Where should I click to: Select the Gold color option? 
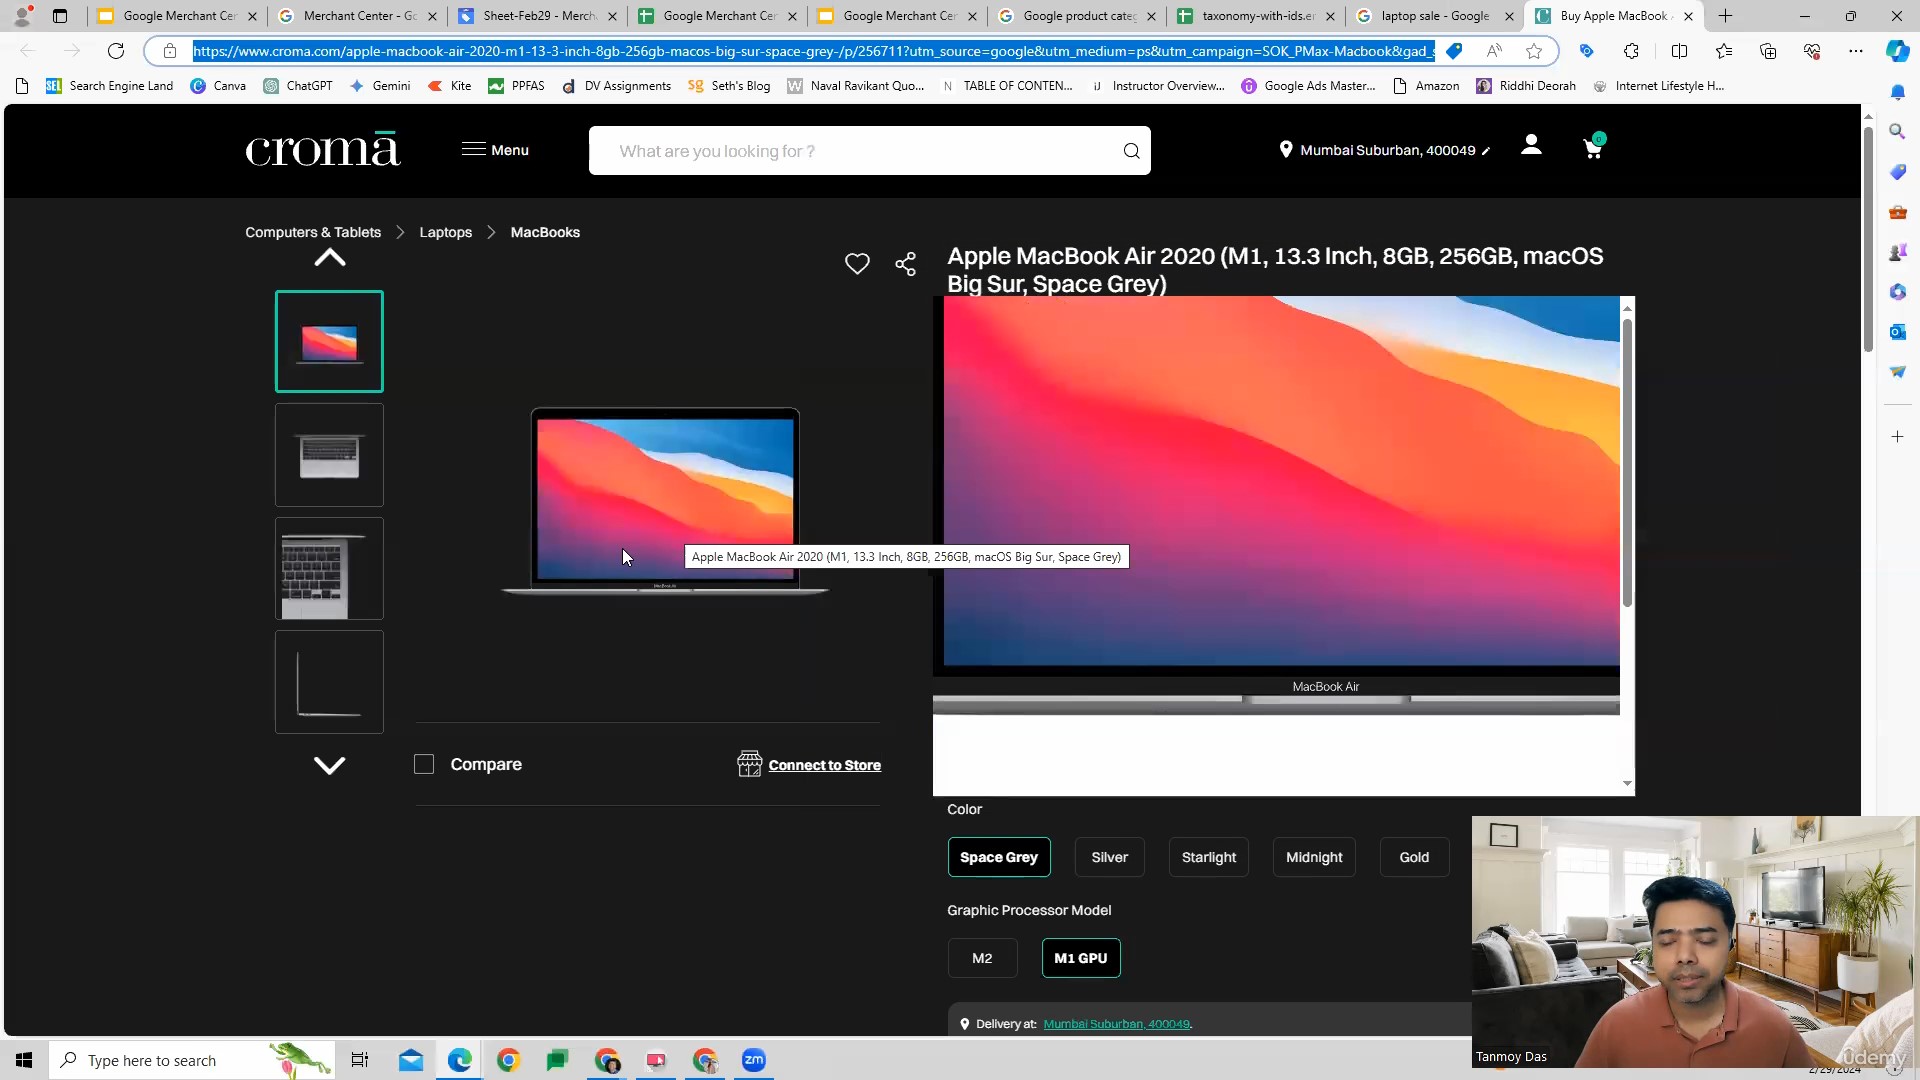click(x=1414, y=857)
